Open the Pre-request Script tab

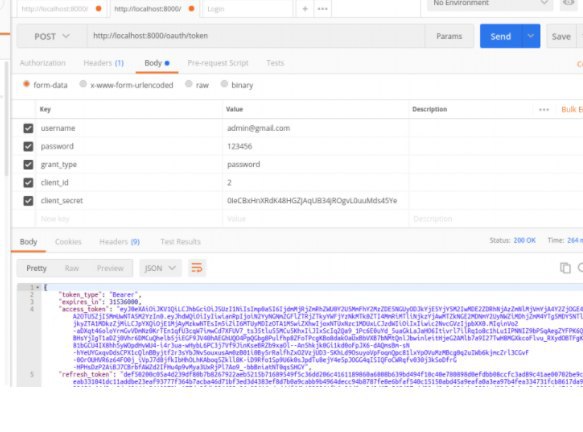click(x=218, y=63)
